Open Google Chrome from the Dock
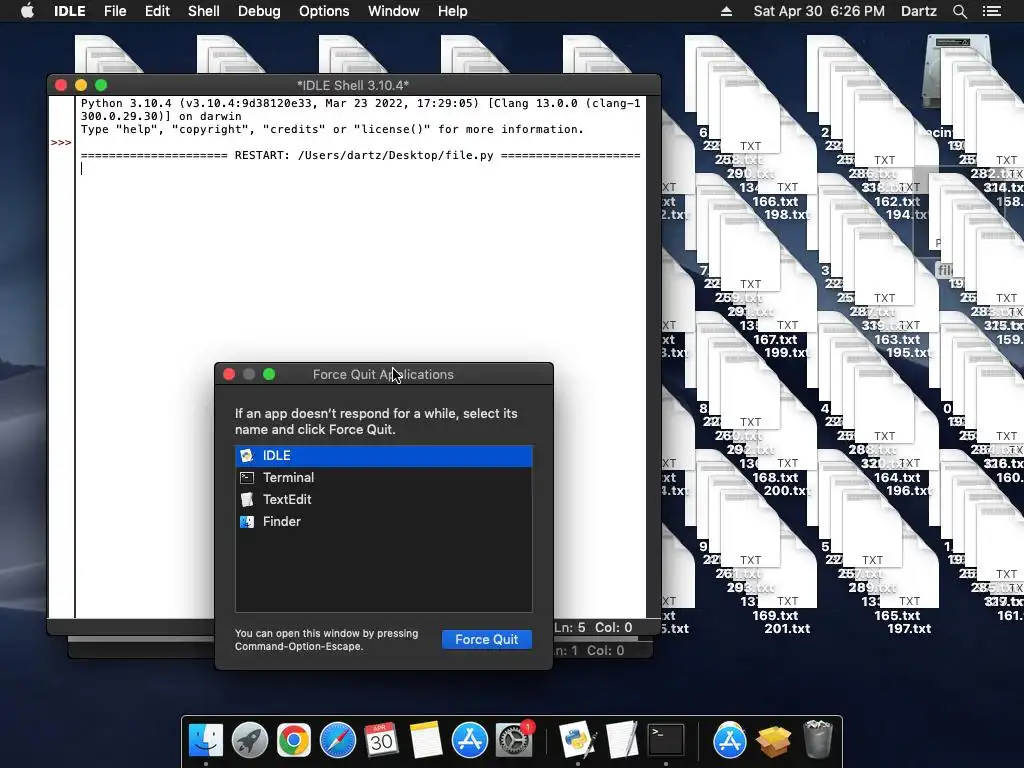Viewport: 1024px width, 768px height. [293, 740]
